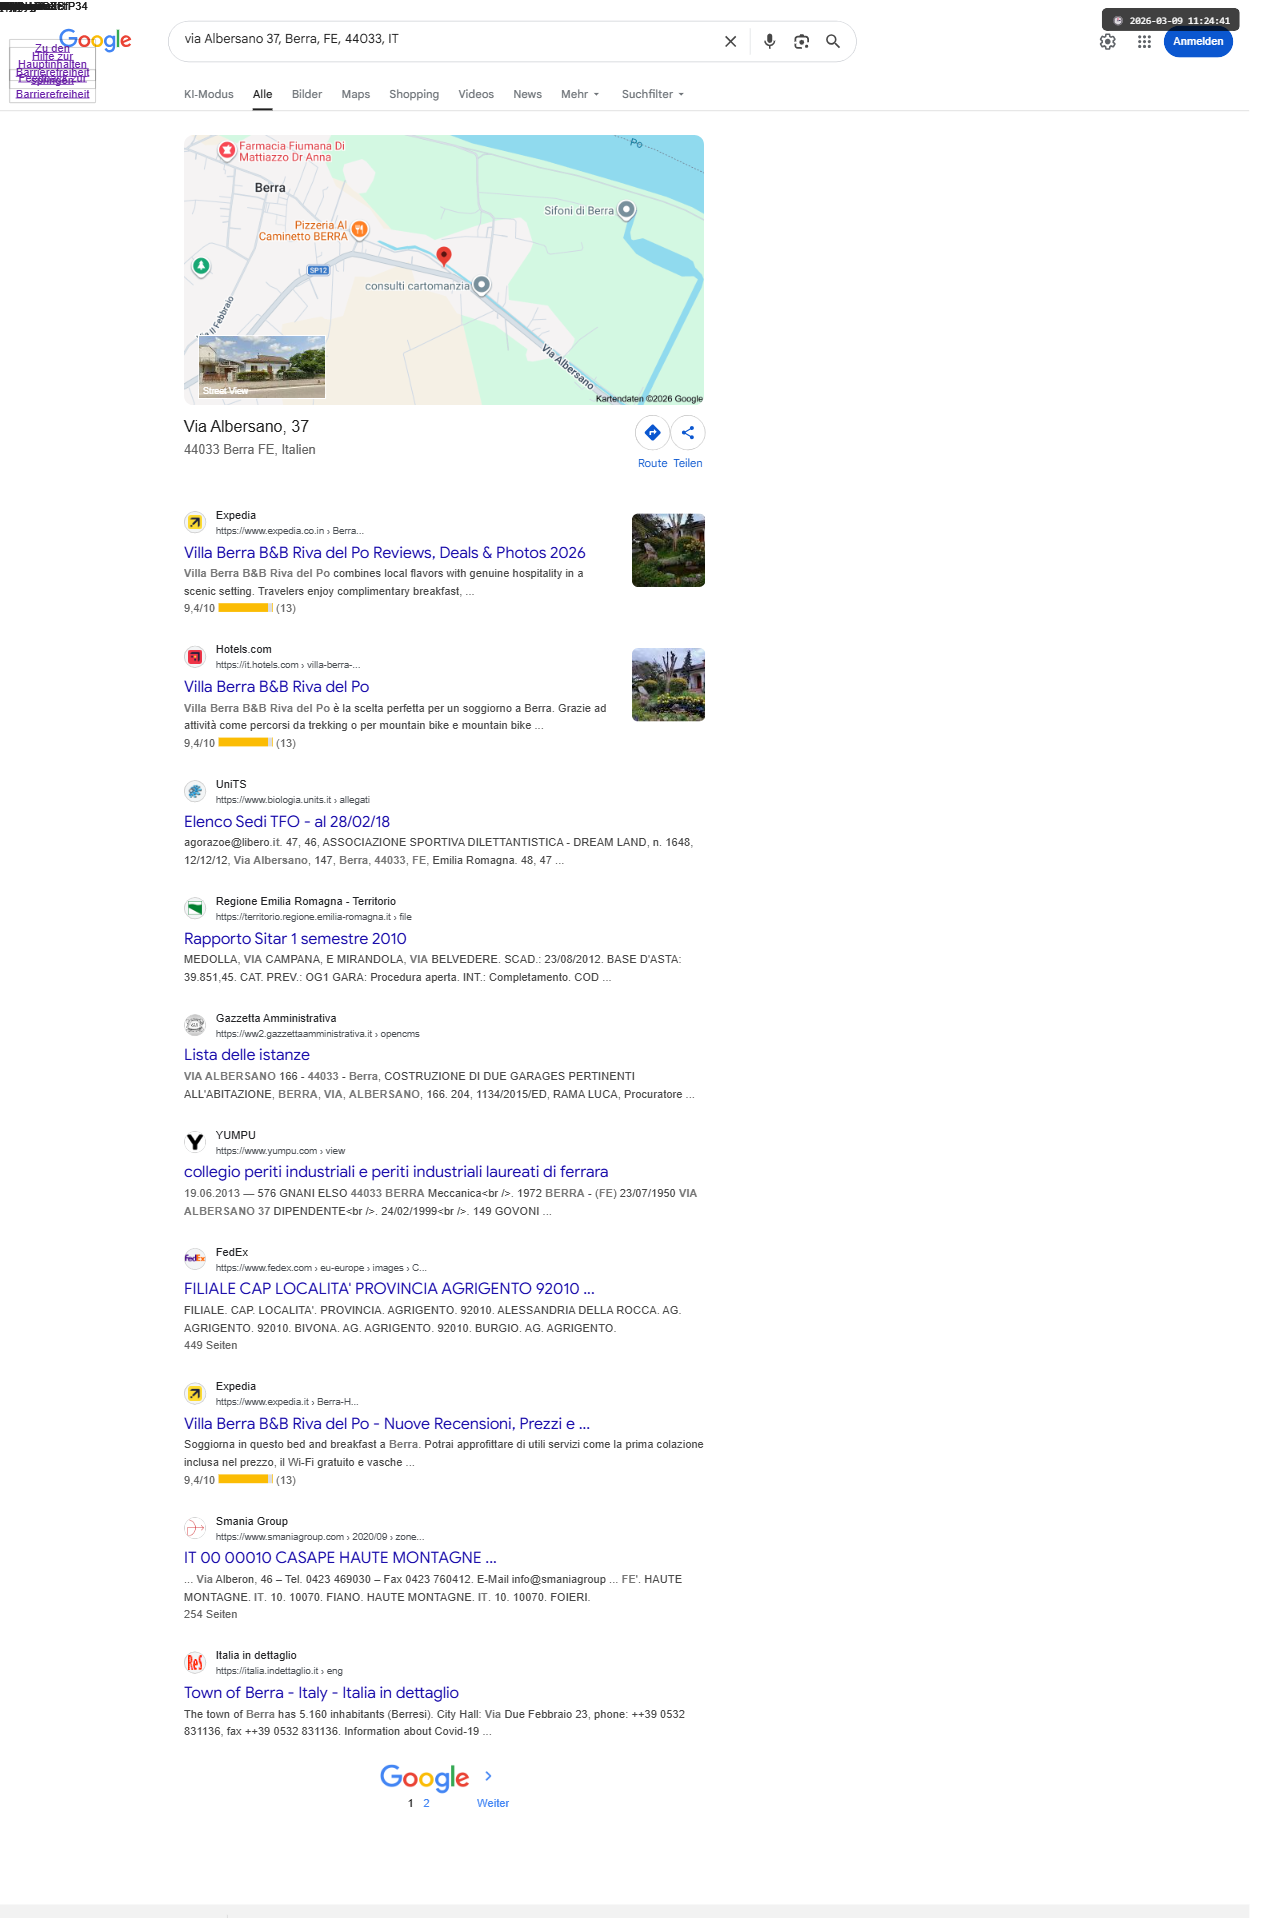
Task: Open collegio periti industriali di ferrara result
Action: [x=396, y=1172]
